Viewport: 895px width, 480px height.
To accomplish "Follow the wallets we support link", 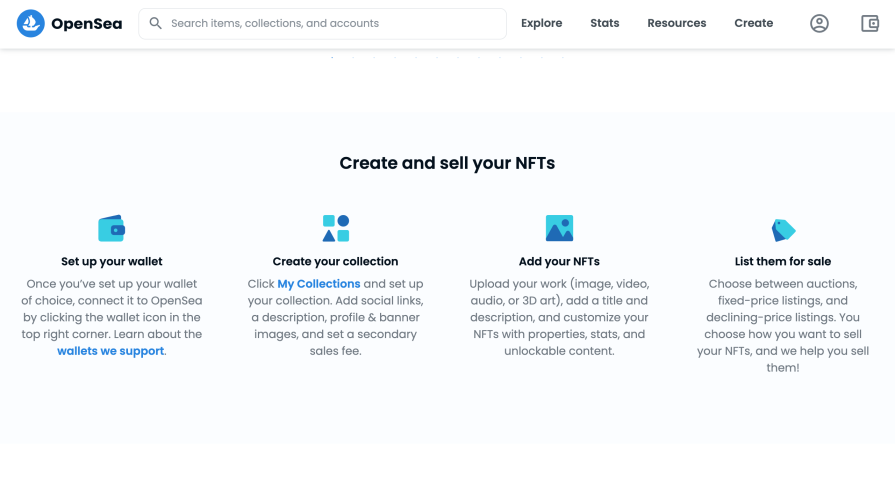I will 111,351.
